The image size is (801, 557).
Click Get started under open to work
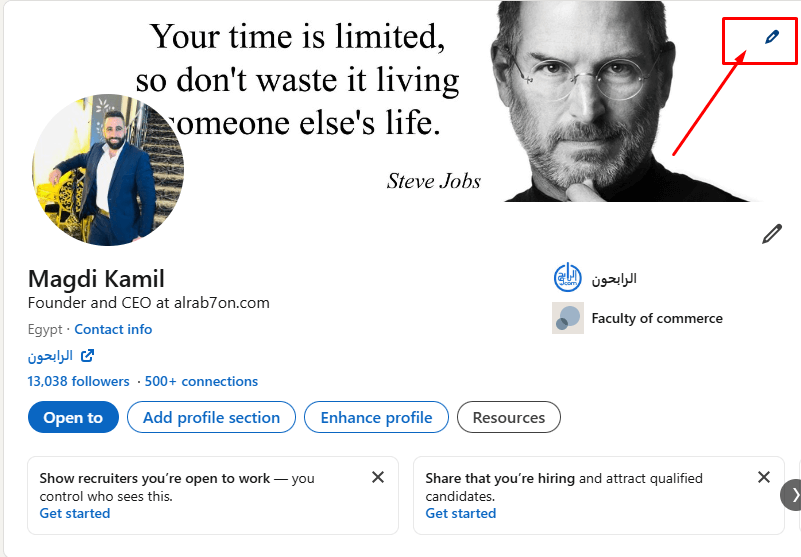click(75, 513)
